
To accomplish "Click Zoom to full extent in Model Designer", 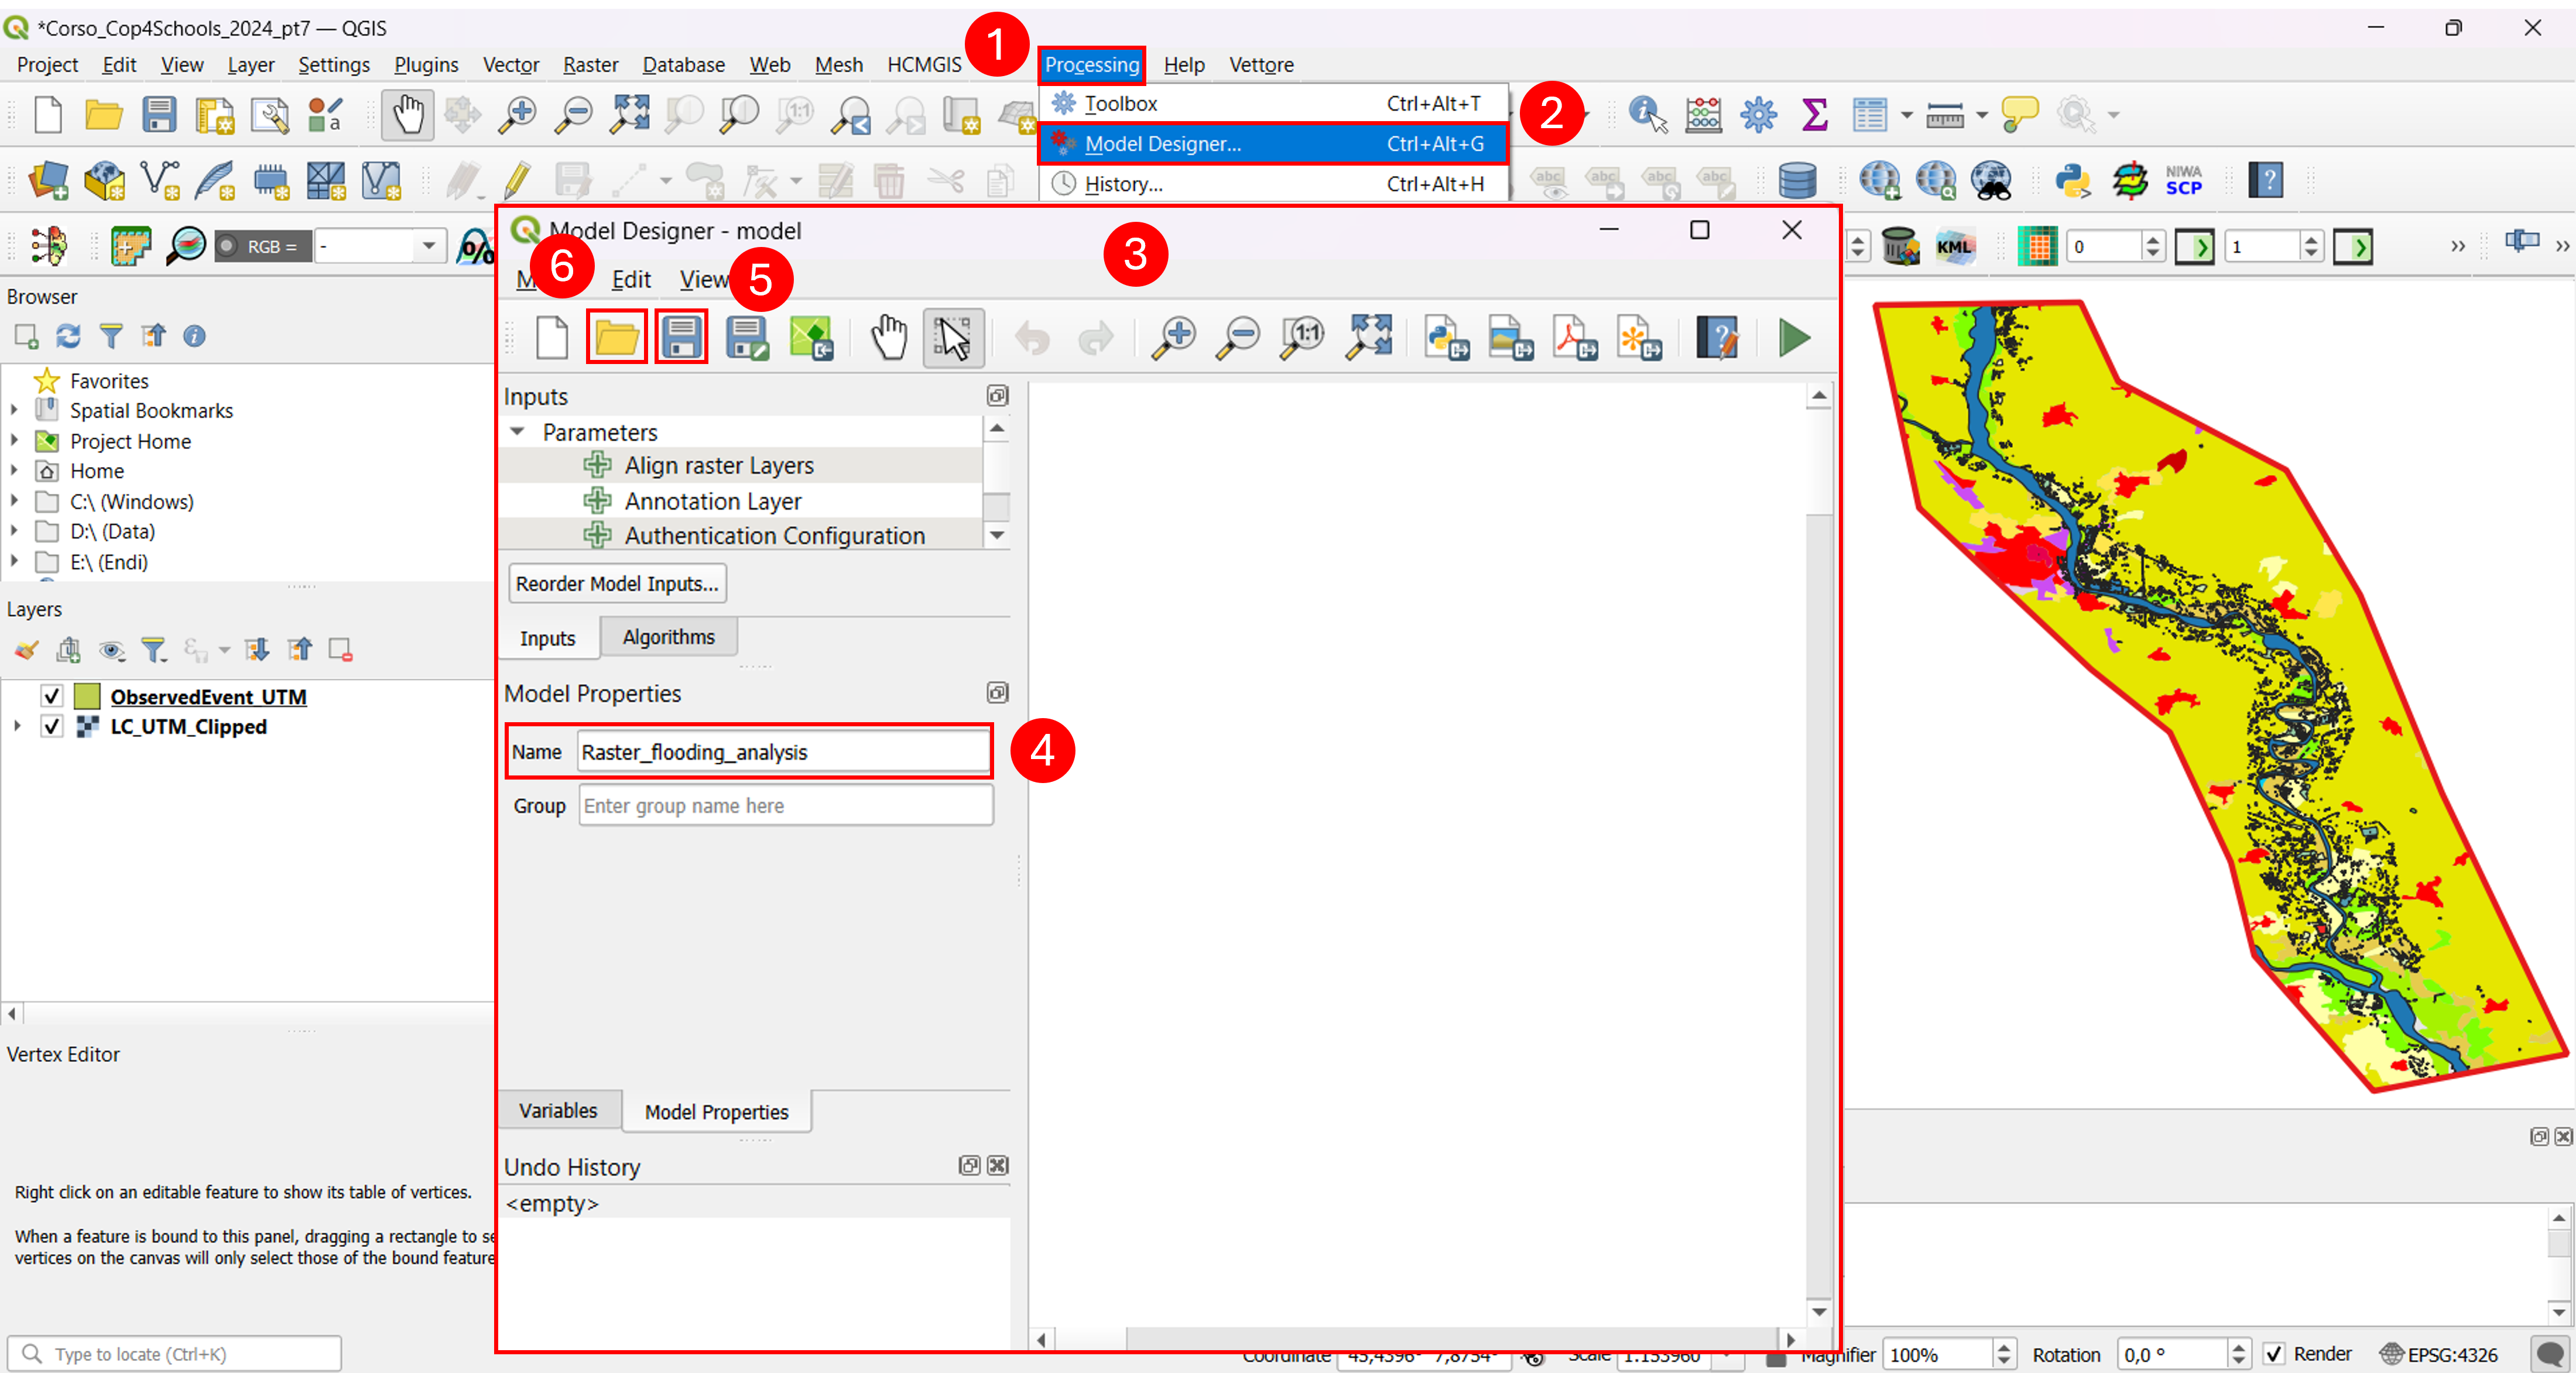I will (1368, 337).
